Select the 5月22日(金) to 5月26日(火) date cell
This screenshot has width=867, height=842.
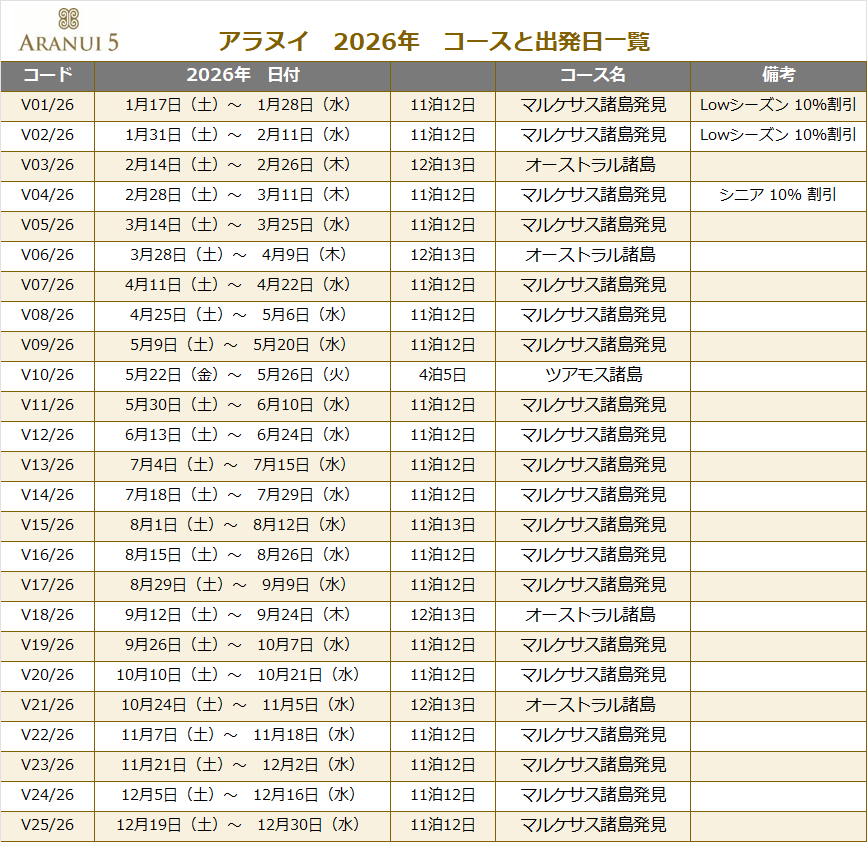coord(243,375)
